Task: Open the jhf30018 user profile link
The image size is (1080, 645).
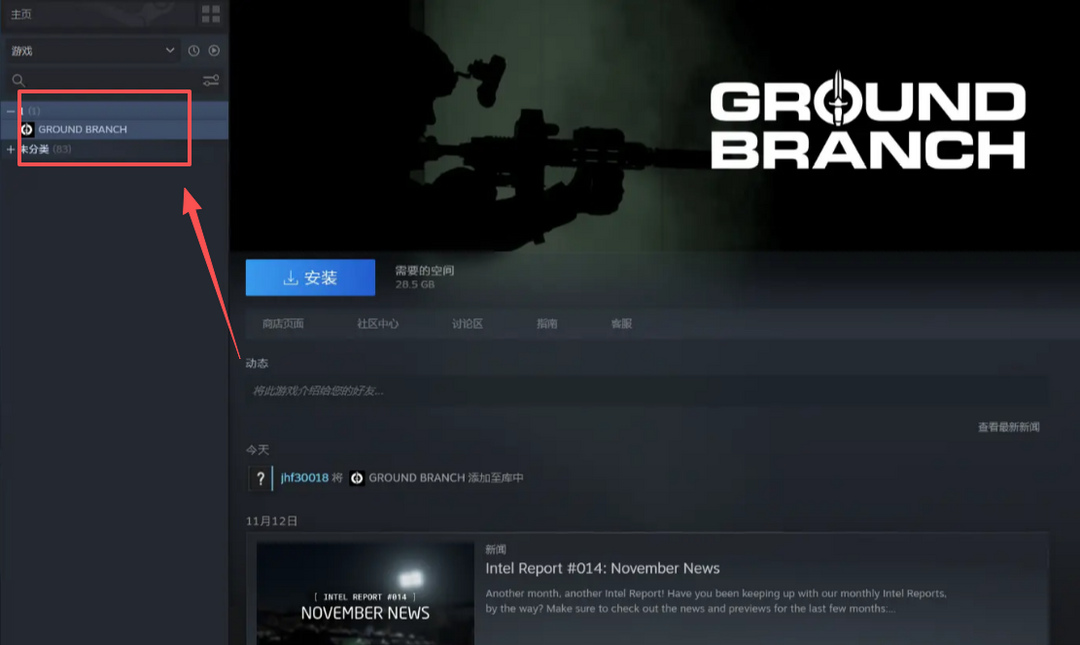Action: (304, 478)
